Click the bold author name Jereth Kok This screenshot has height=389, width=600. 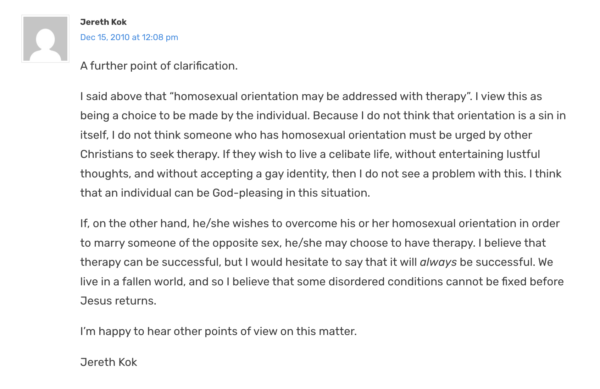(103, 22)
